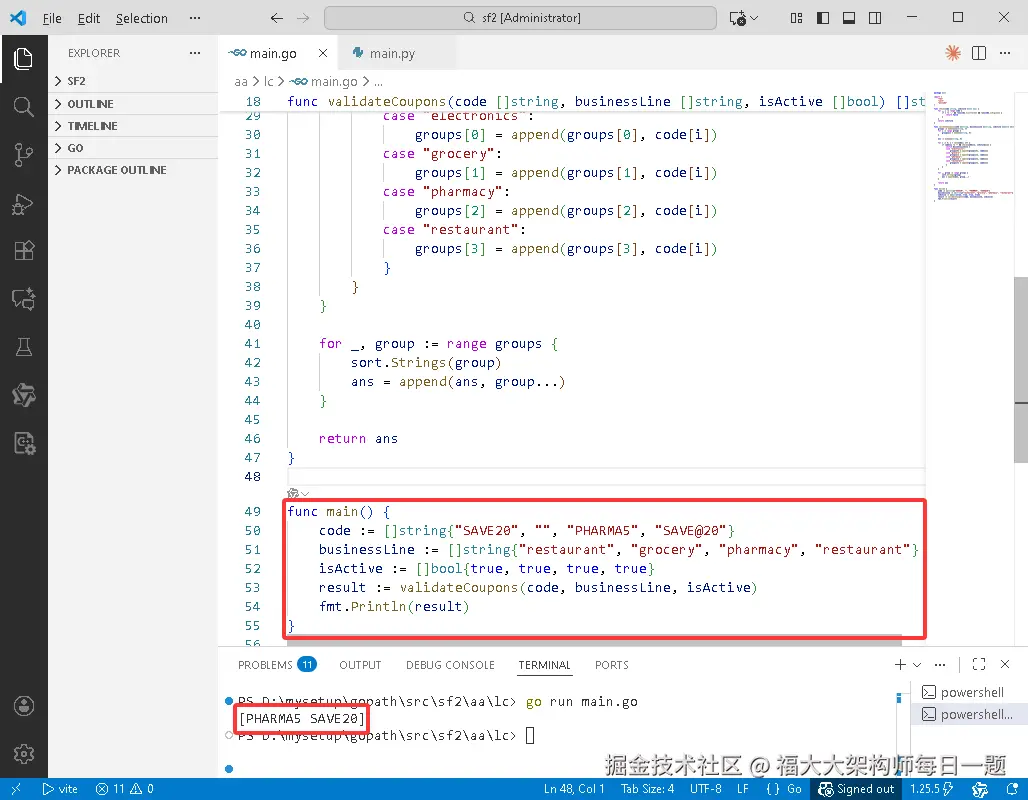This screenshot has height=800, width=1028.
Task: Open the Manage gear settings icon
Action: (x=24, y=754)
